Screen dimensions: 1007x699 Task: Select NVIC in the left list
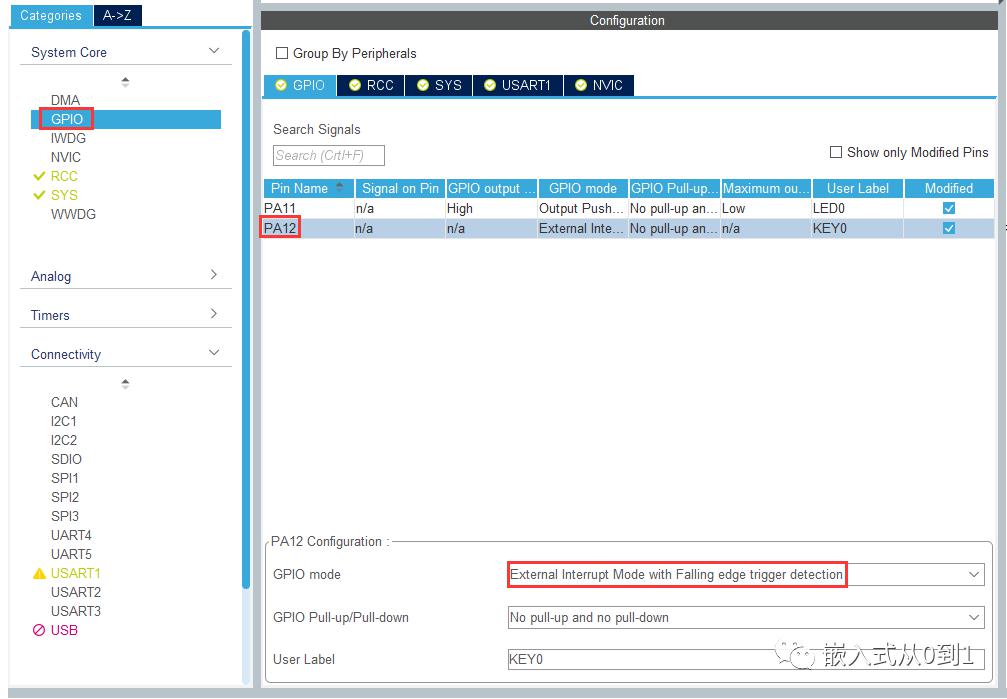66,157
